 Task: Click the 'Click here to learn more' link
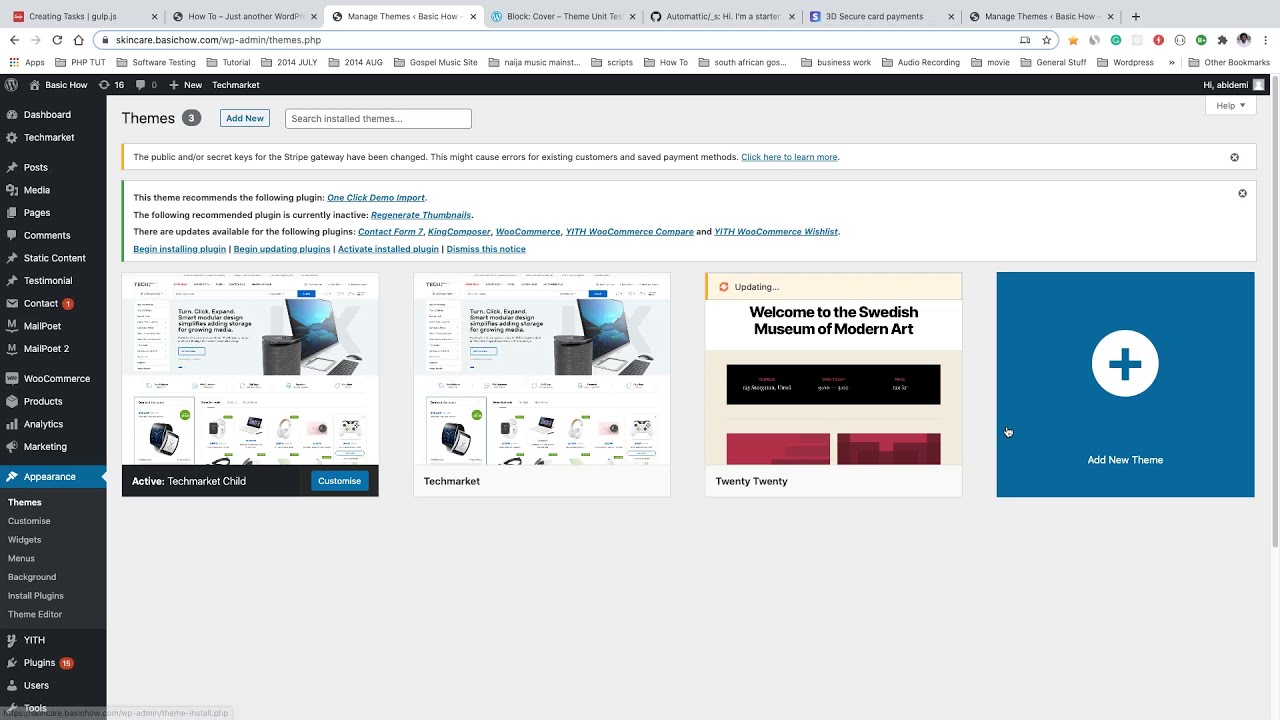789,157
